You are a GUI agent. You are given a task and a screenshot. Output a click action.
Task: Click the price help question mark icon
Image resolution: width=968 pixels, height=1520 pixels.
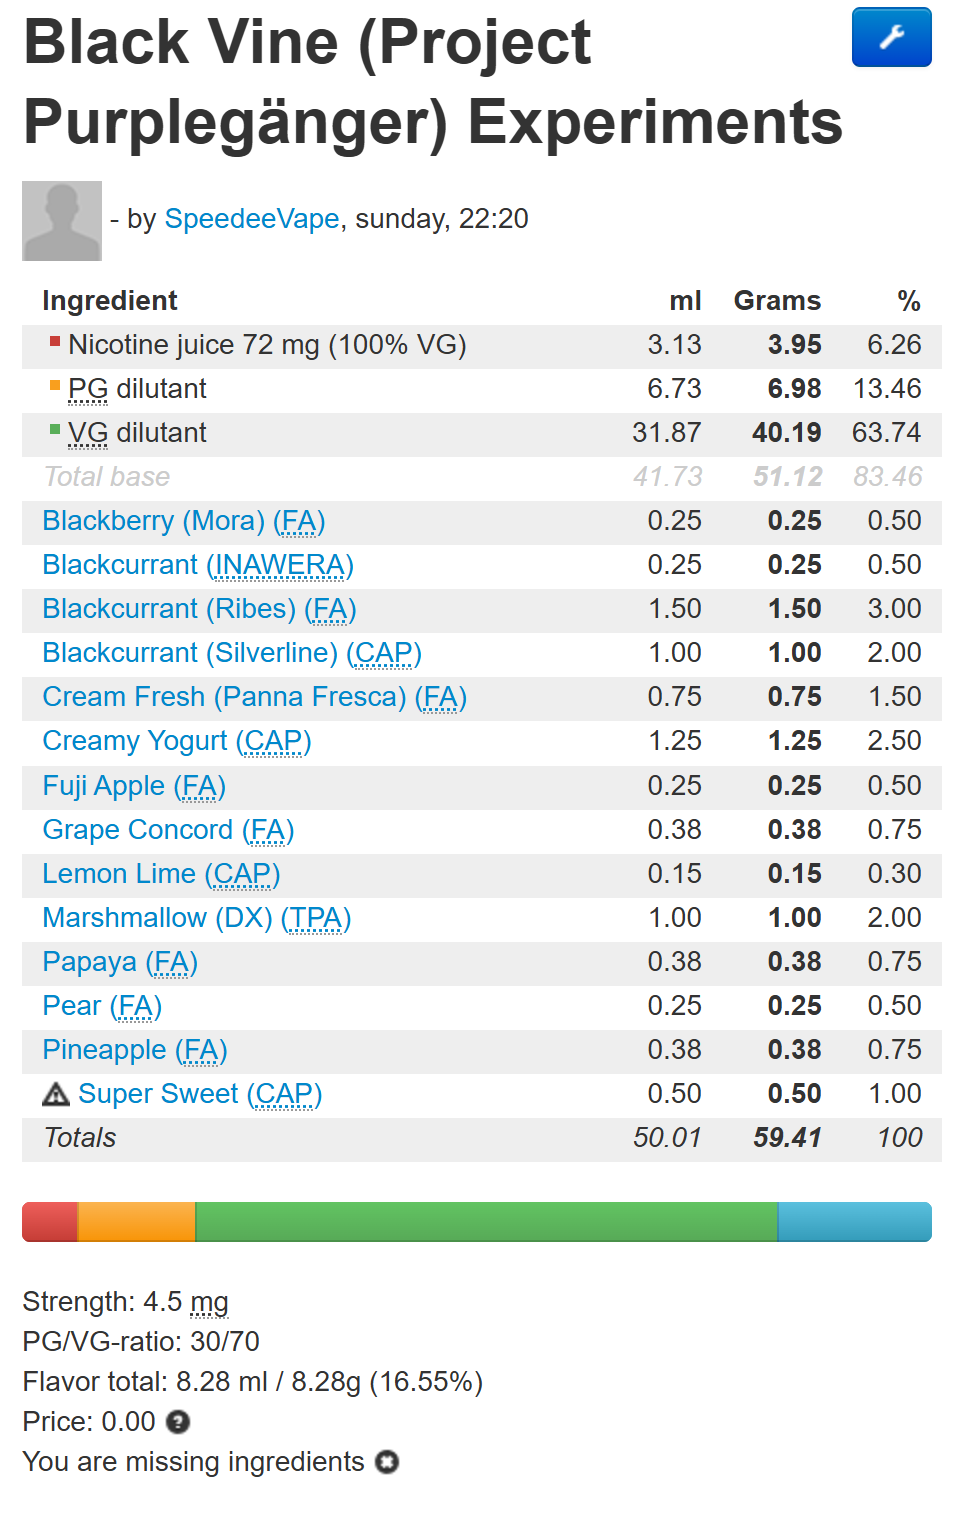tap(178, 1421)
